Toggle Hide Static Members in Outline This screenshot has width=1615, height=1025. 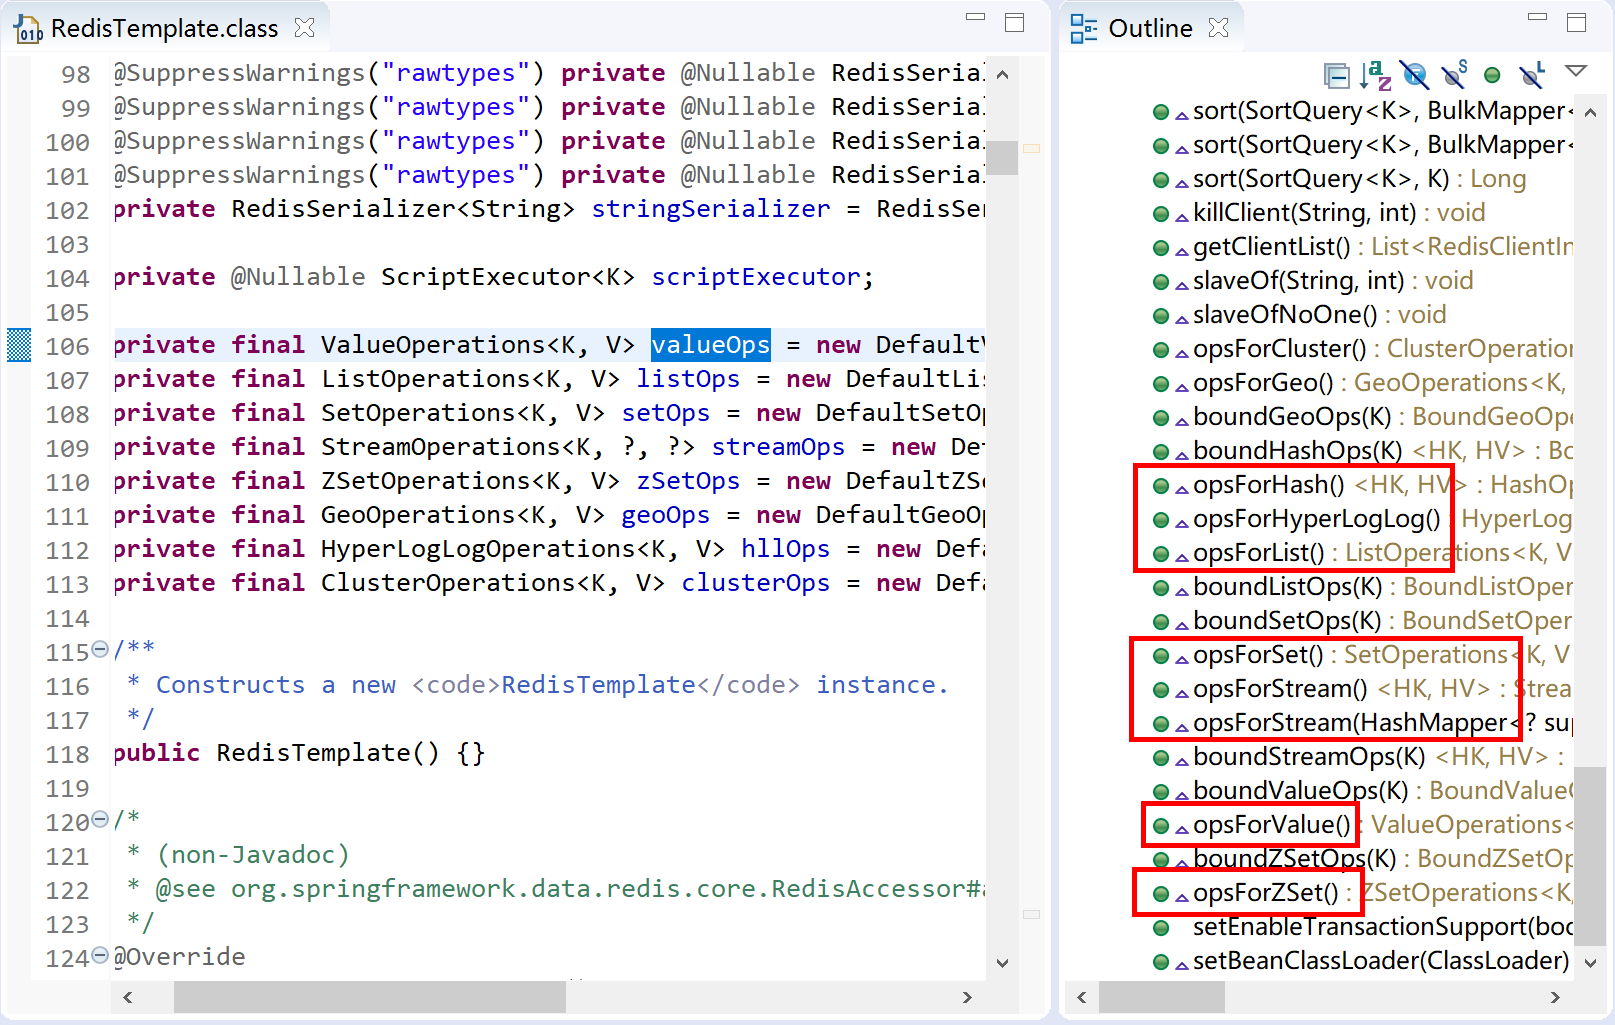click(1453, 75)
